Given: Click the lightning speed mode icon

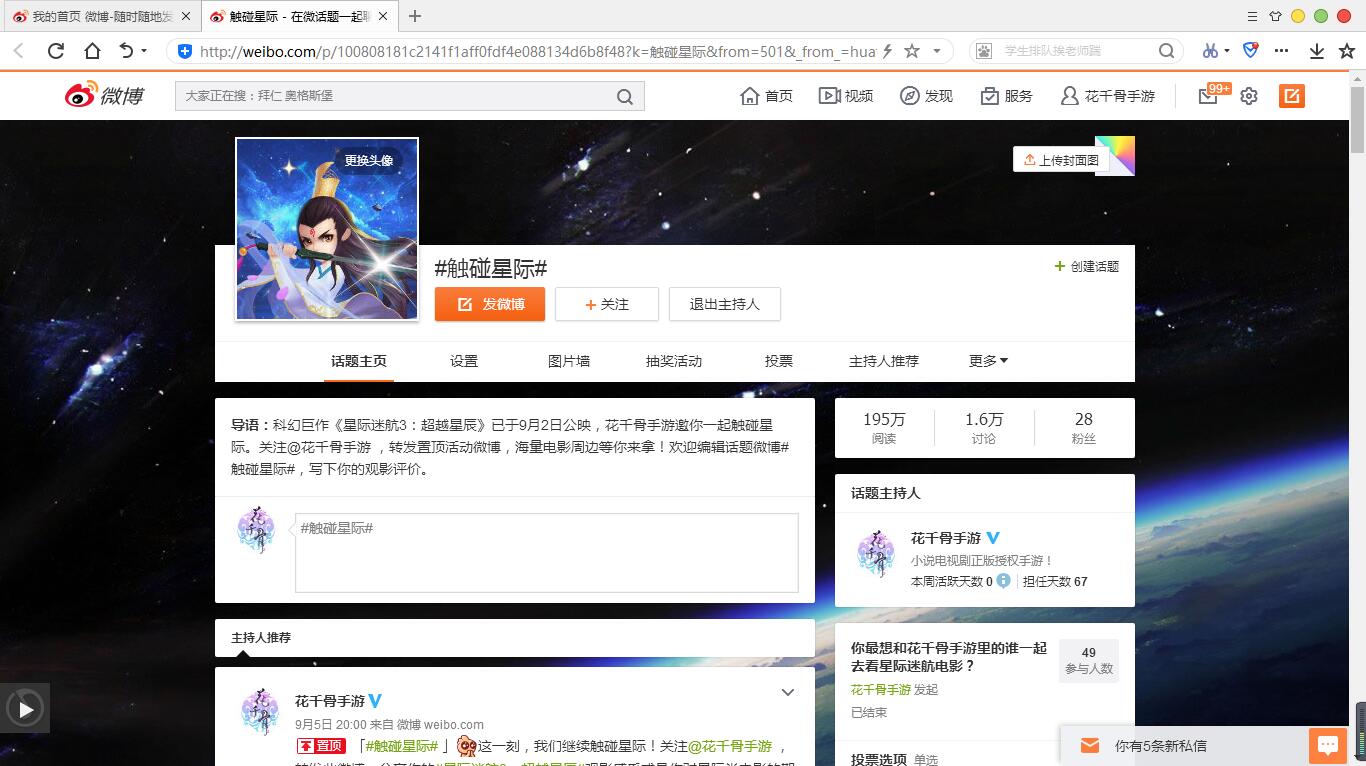Looking at the screenshot, I should [x=887, y=51].
